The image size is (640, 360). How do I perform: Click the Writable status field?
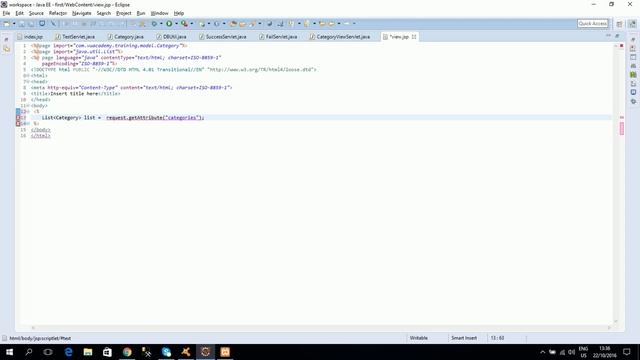tap(418, 338)
